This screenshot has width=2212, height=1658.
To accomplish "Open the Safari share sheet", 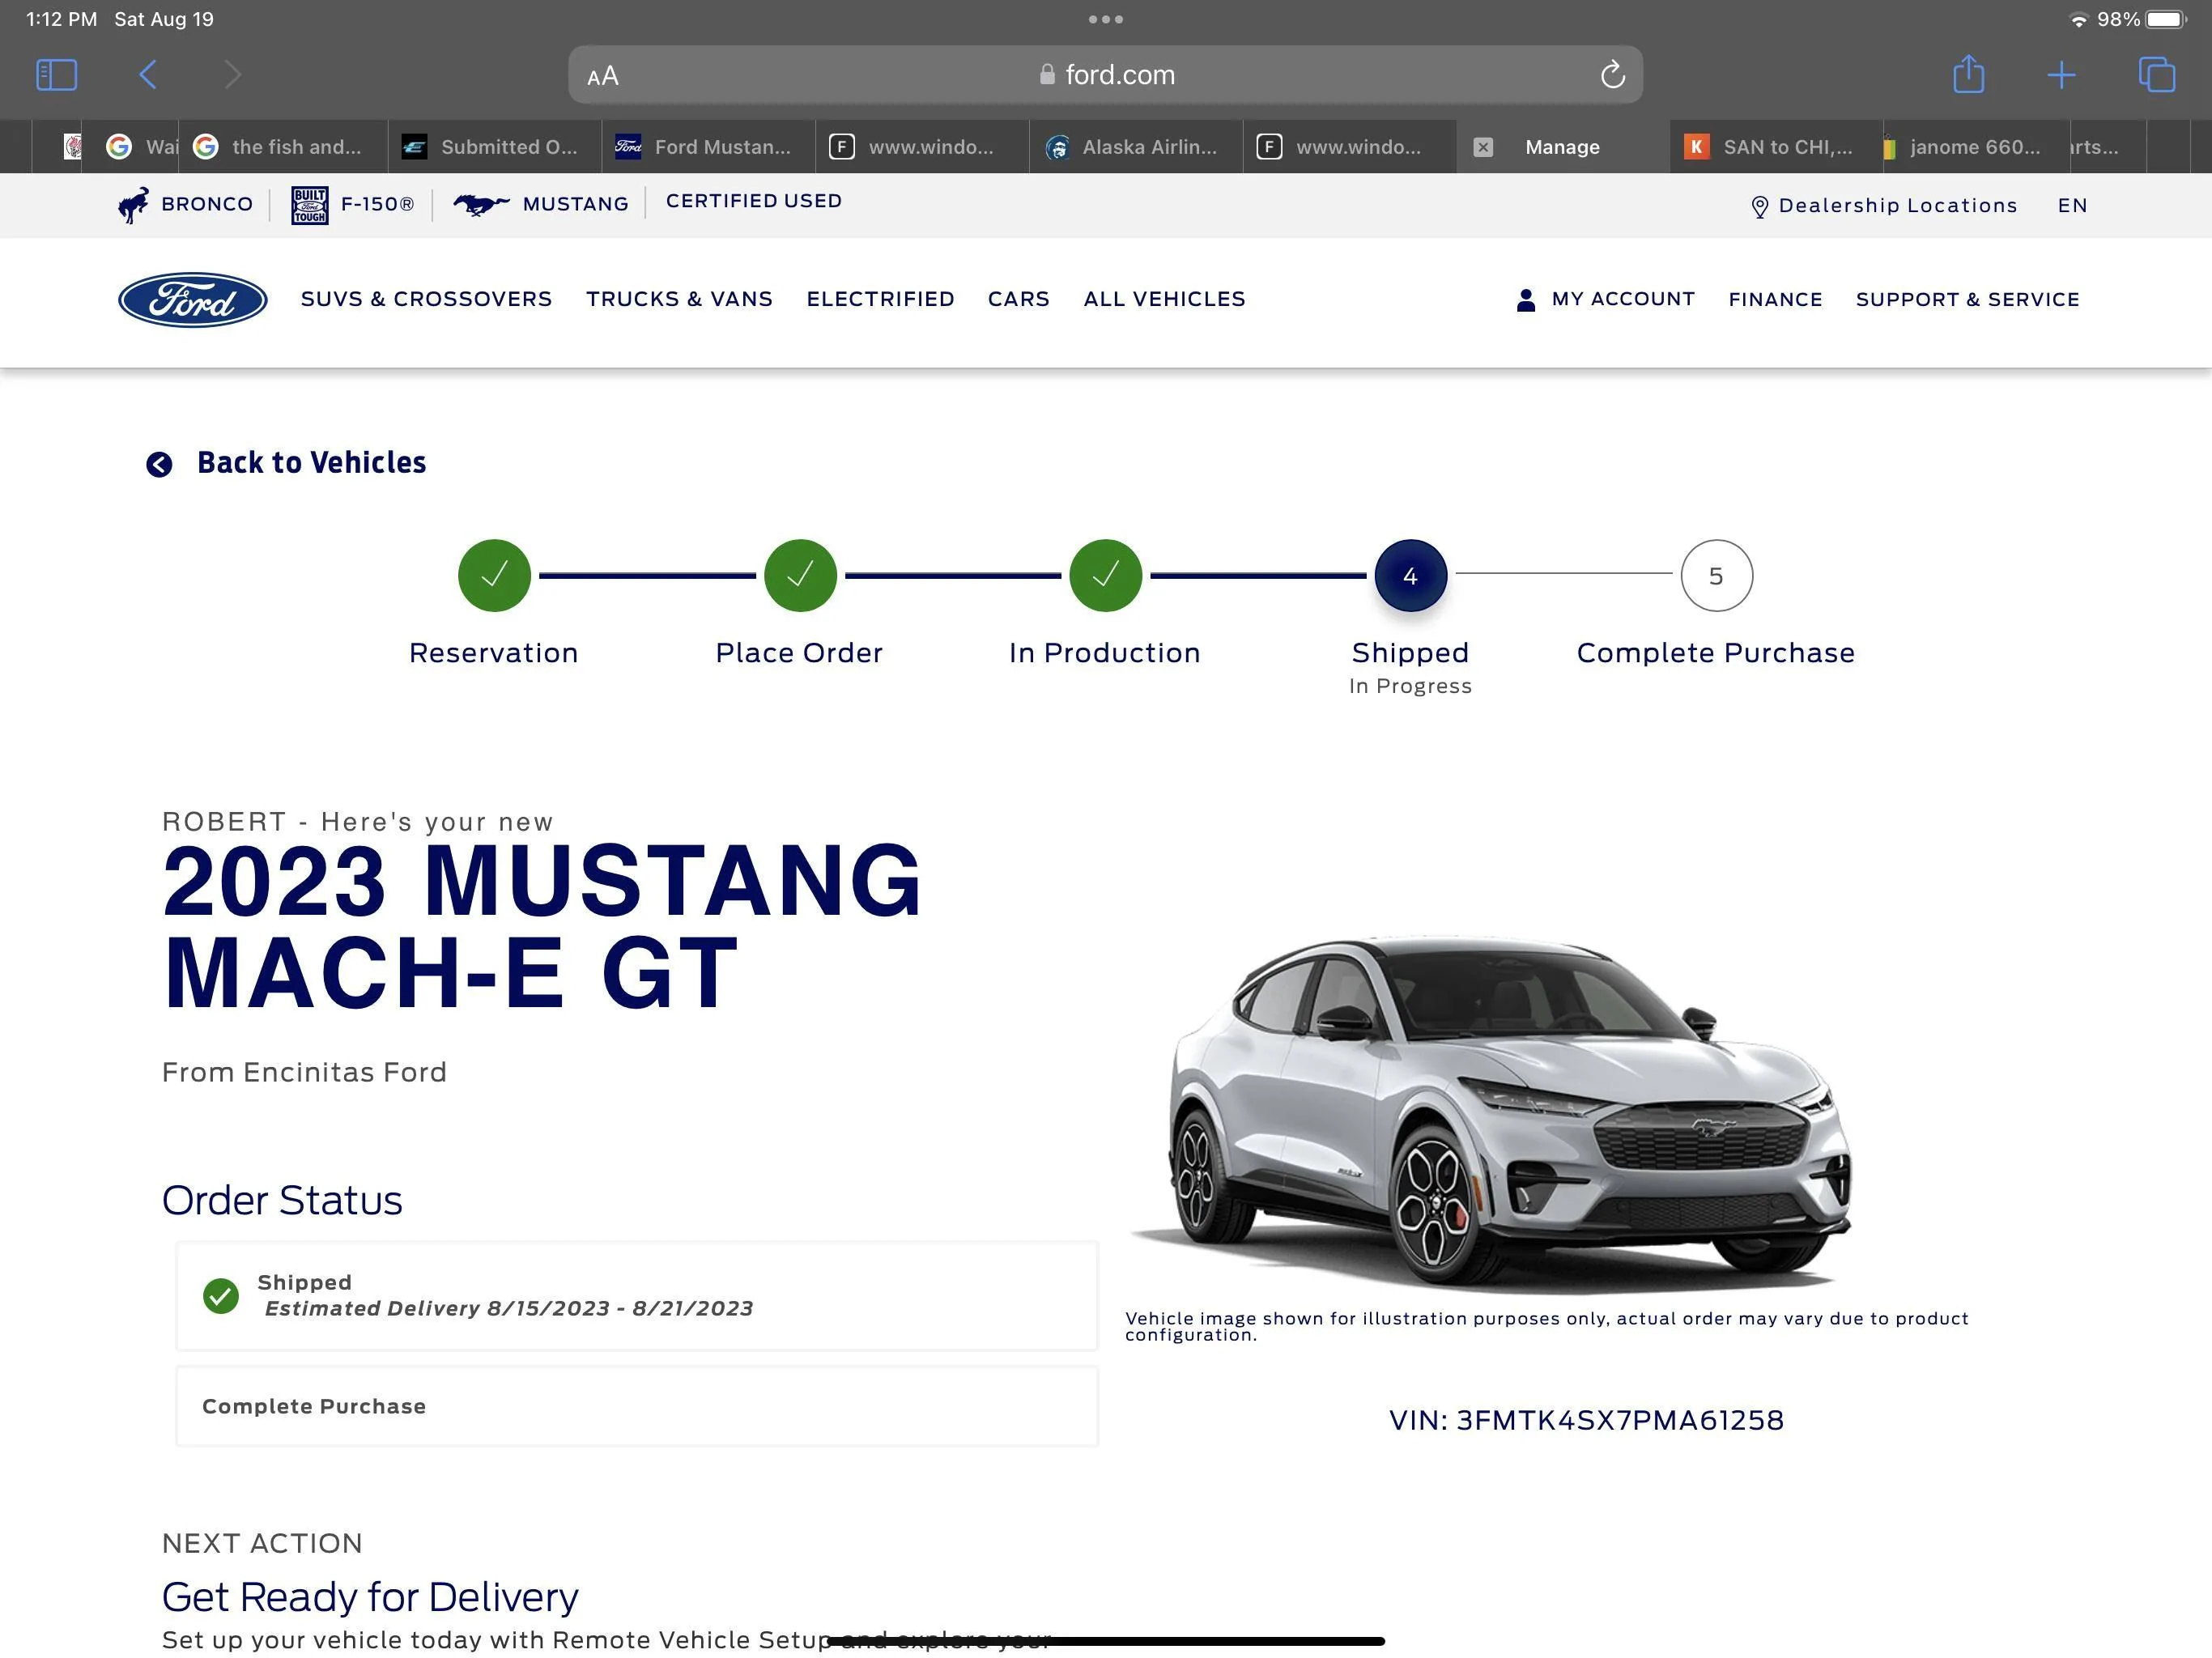I will (x=1968, y=74).
